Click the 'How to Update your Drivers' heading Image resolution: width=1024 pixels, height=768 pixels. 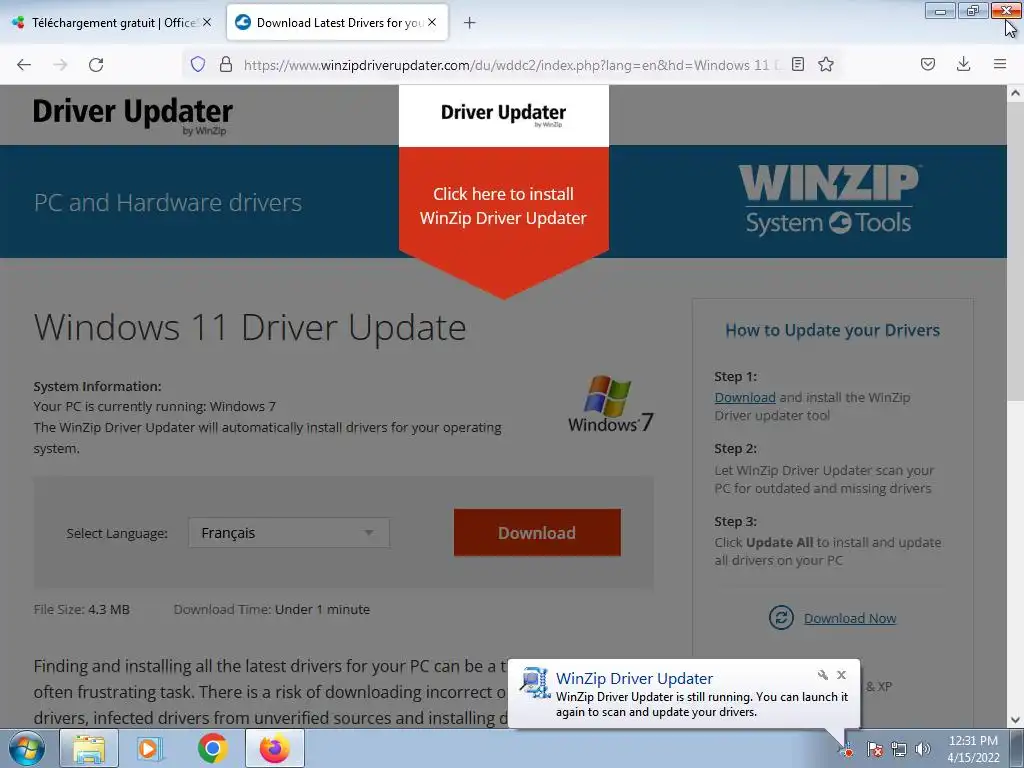tap(832, 330)
